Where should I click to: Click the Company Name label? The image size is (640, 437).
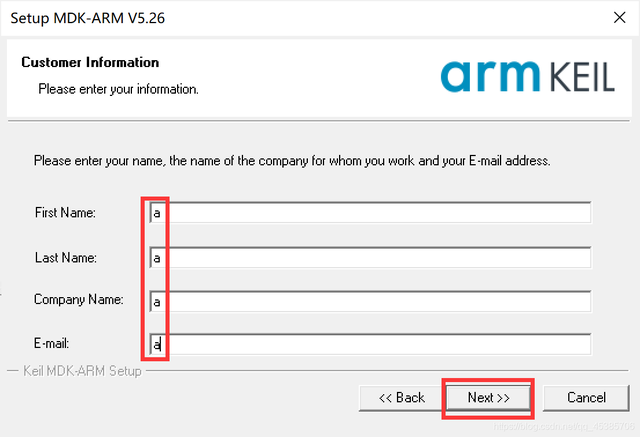pyautogui.click(x=78, y=299)
